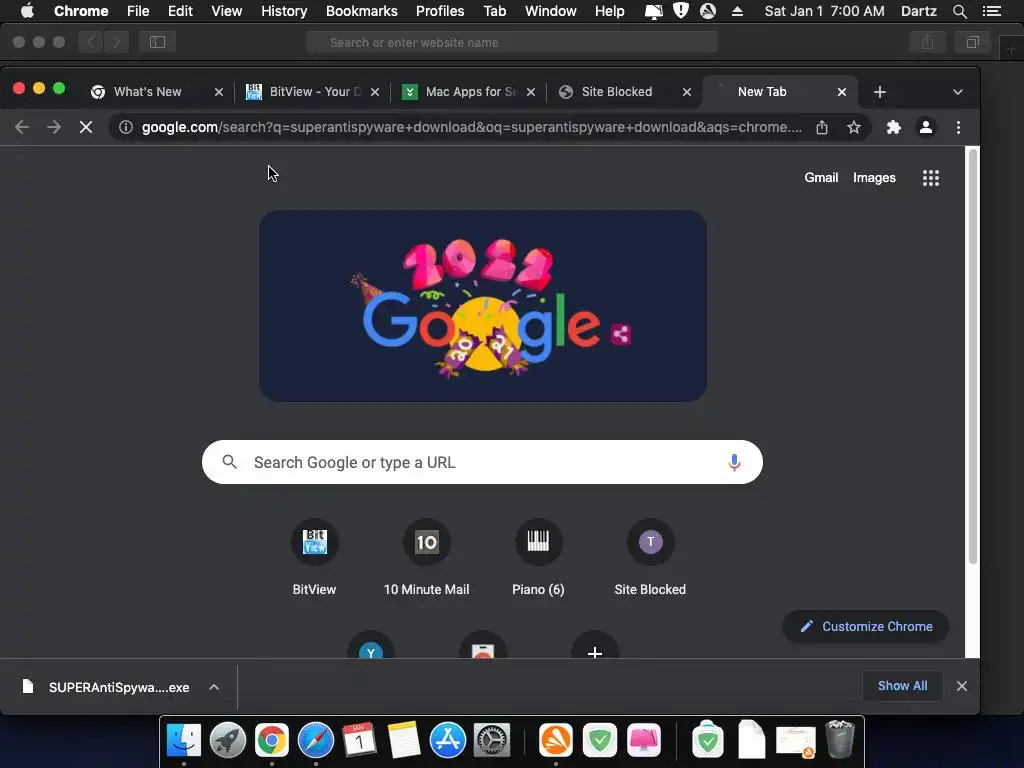Open App Store from the Dock
The width and height of the screenshot is (1024, 768).
(447, 741)
